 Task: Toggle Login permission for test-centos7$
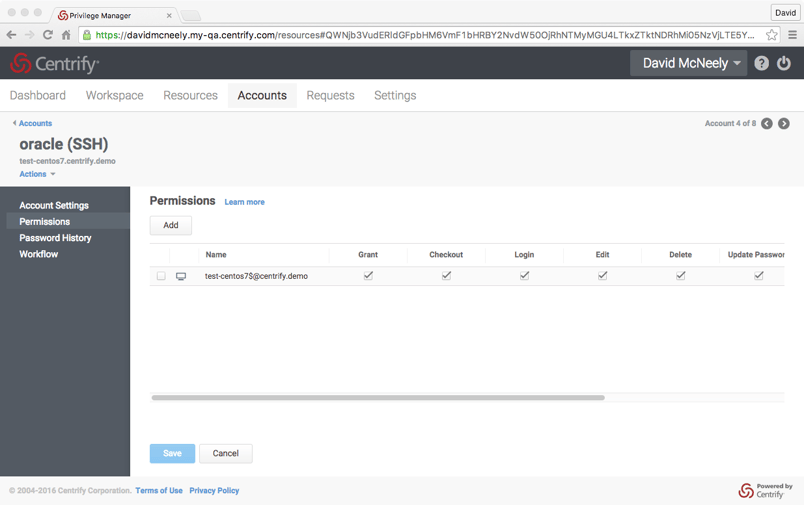(x=524, y=276)
